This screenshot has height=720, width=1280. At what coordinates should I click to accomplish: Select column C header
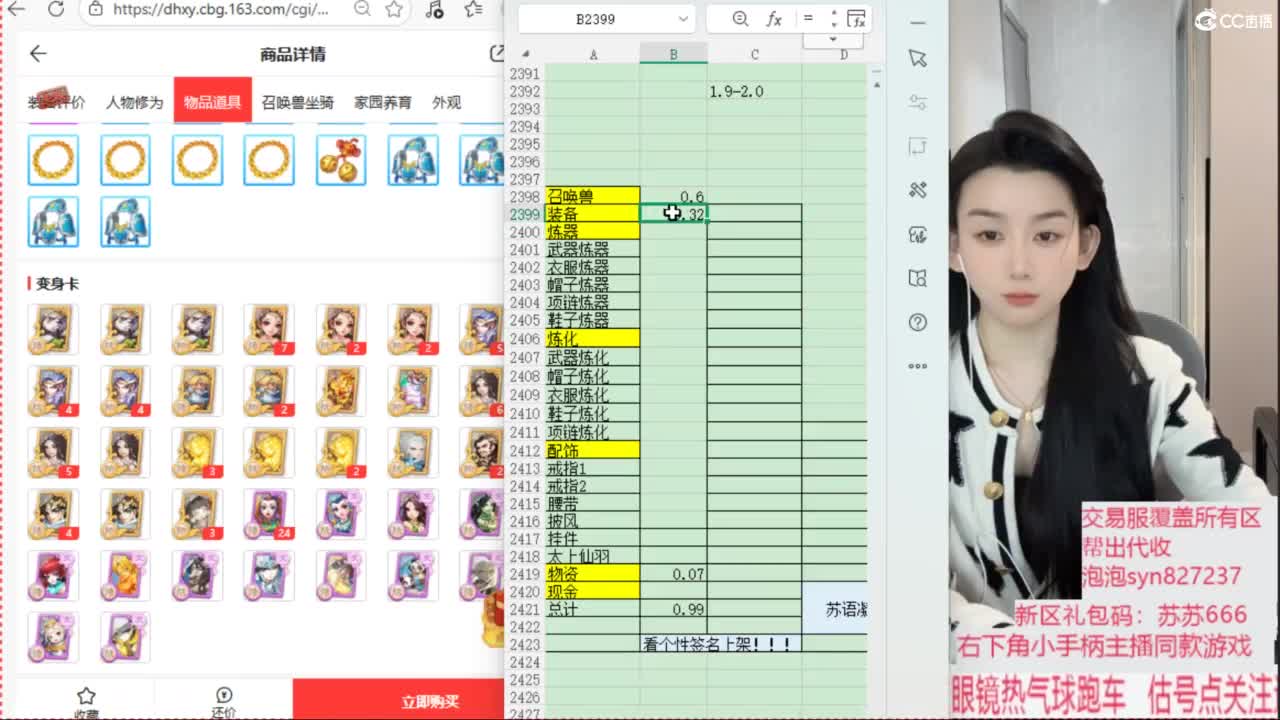[x=754, y=54]
